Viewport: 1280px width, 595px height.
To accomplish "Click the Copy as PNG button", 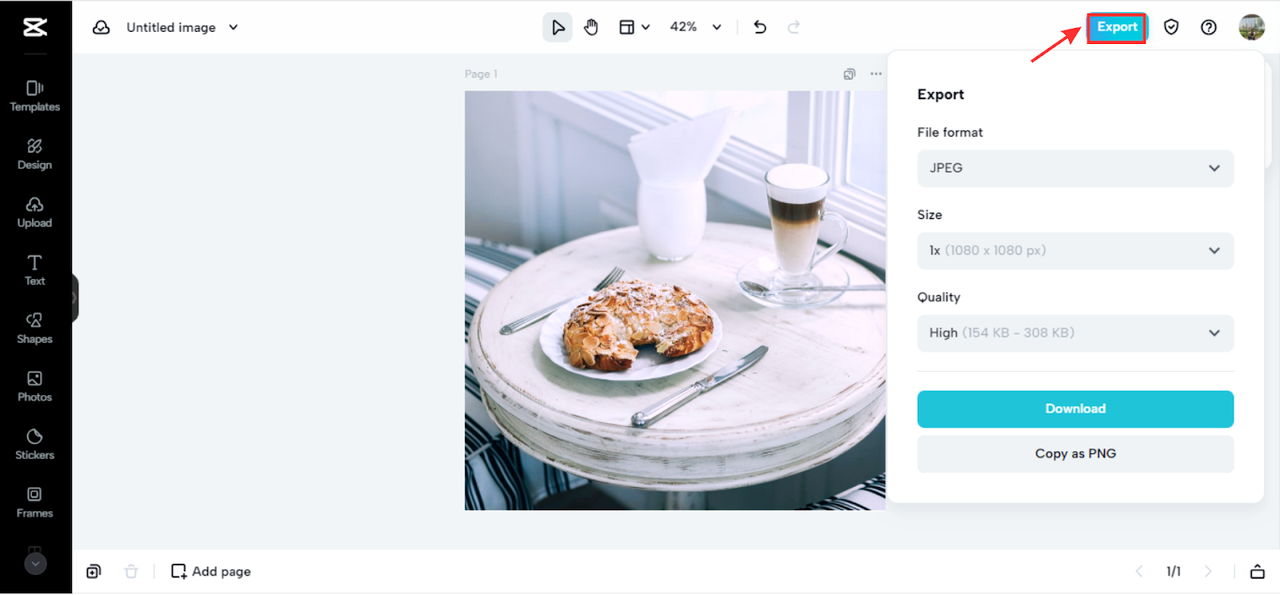I will pyautogui.click(x=1075, y=454).
